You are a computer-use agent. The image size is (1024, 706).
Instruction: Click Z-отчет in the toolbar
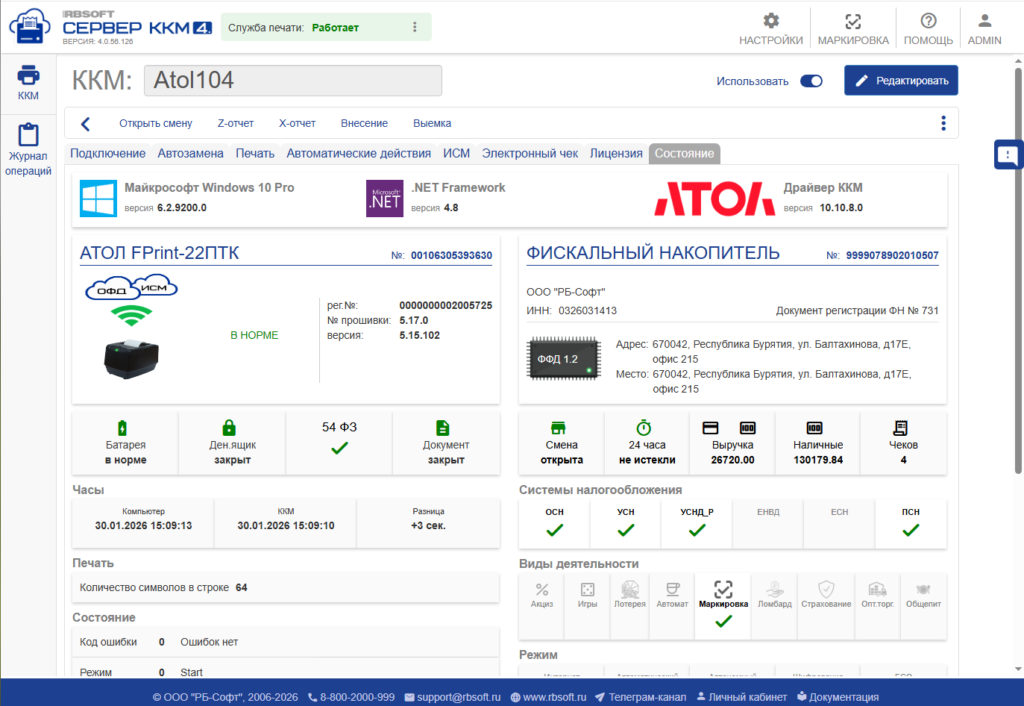[x=235, y=123]
